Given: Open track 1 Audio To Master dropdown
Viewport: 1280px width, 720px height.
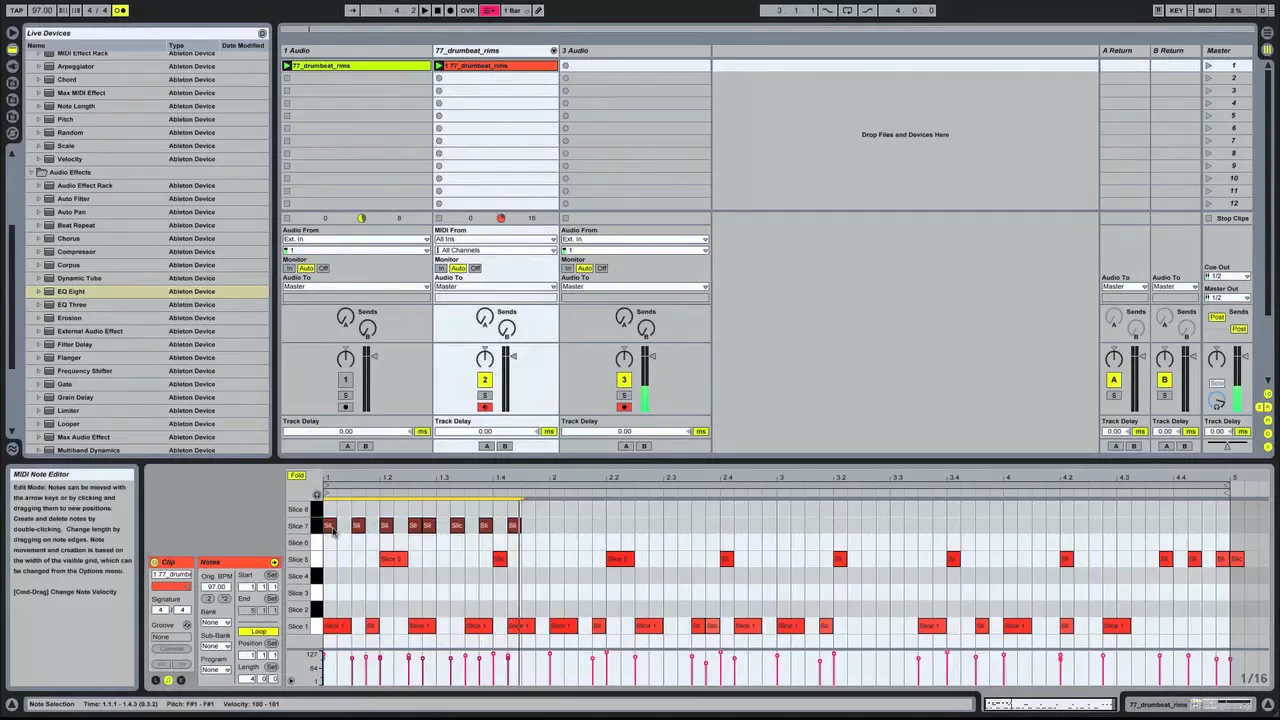Looking at the screenshot, I should tap(356, 287).
